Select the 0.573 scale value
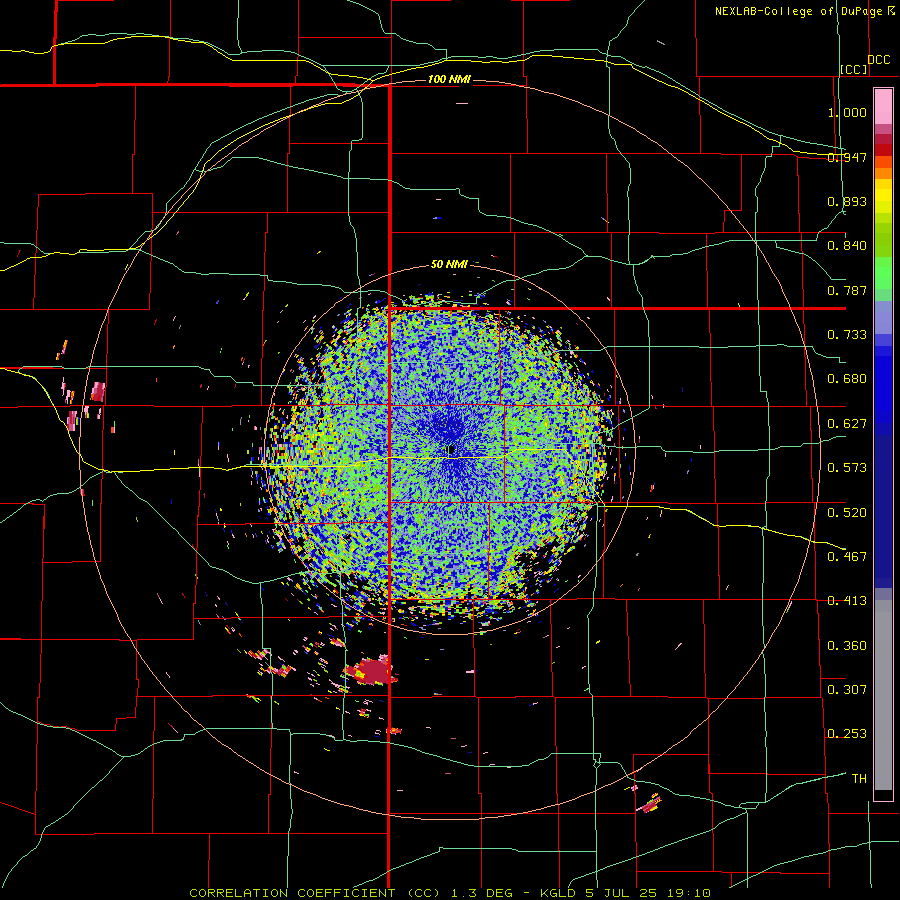Image resolution: width=900 pixels, height=900 pixels. coord(847,468)
